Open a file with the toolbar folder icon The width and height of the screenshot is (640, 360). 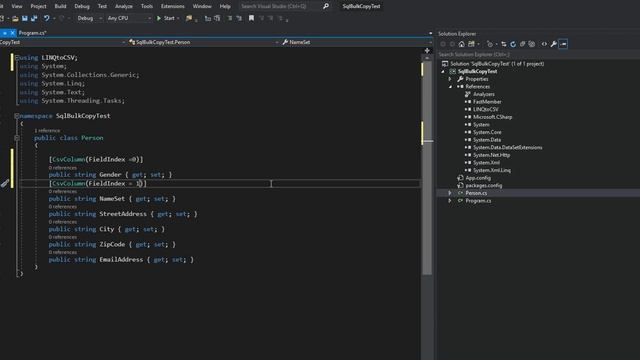tap(15, 18)
